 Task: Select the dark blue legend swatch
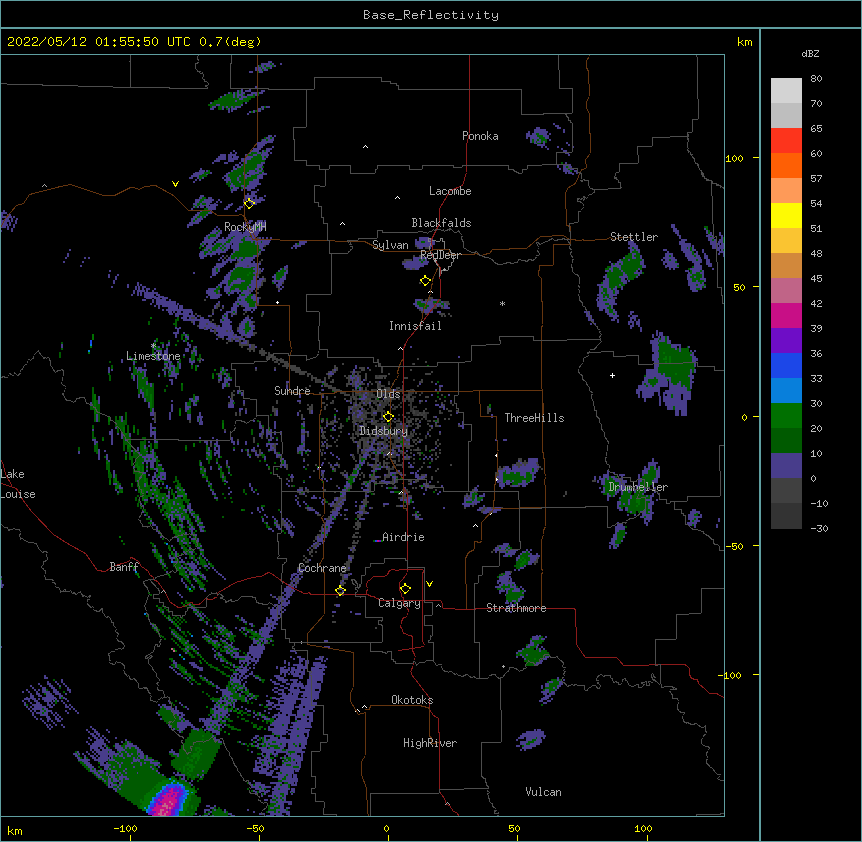pyautogui.click(x=786, y=365)
